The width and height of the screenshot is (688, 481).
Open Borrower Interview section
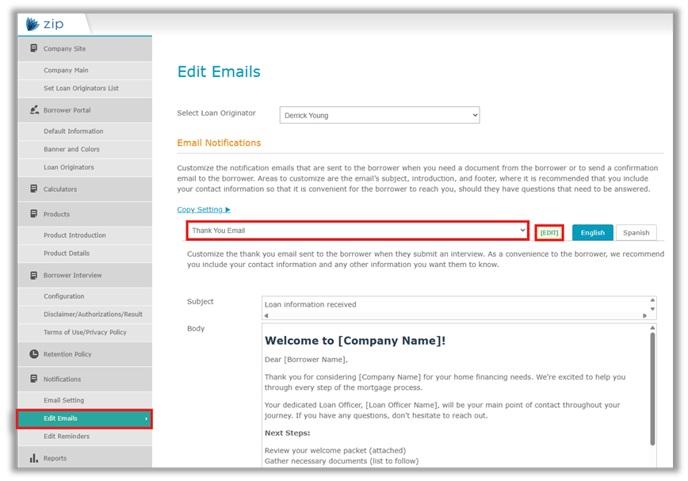click(x=85, y=275)
